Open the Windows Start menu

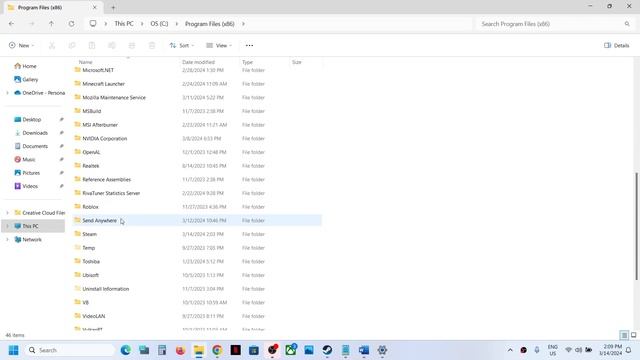[13, 350]
